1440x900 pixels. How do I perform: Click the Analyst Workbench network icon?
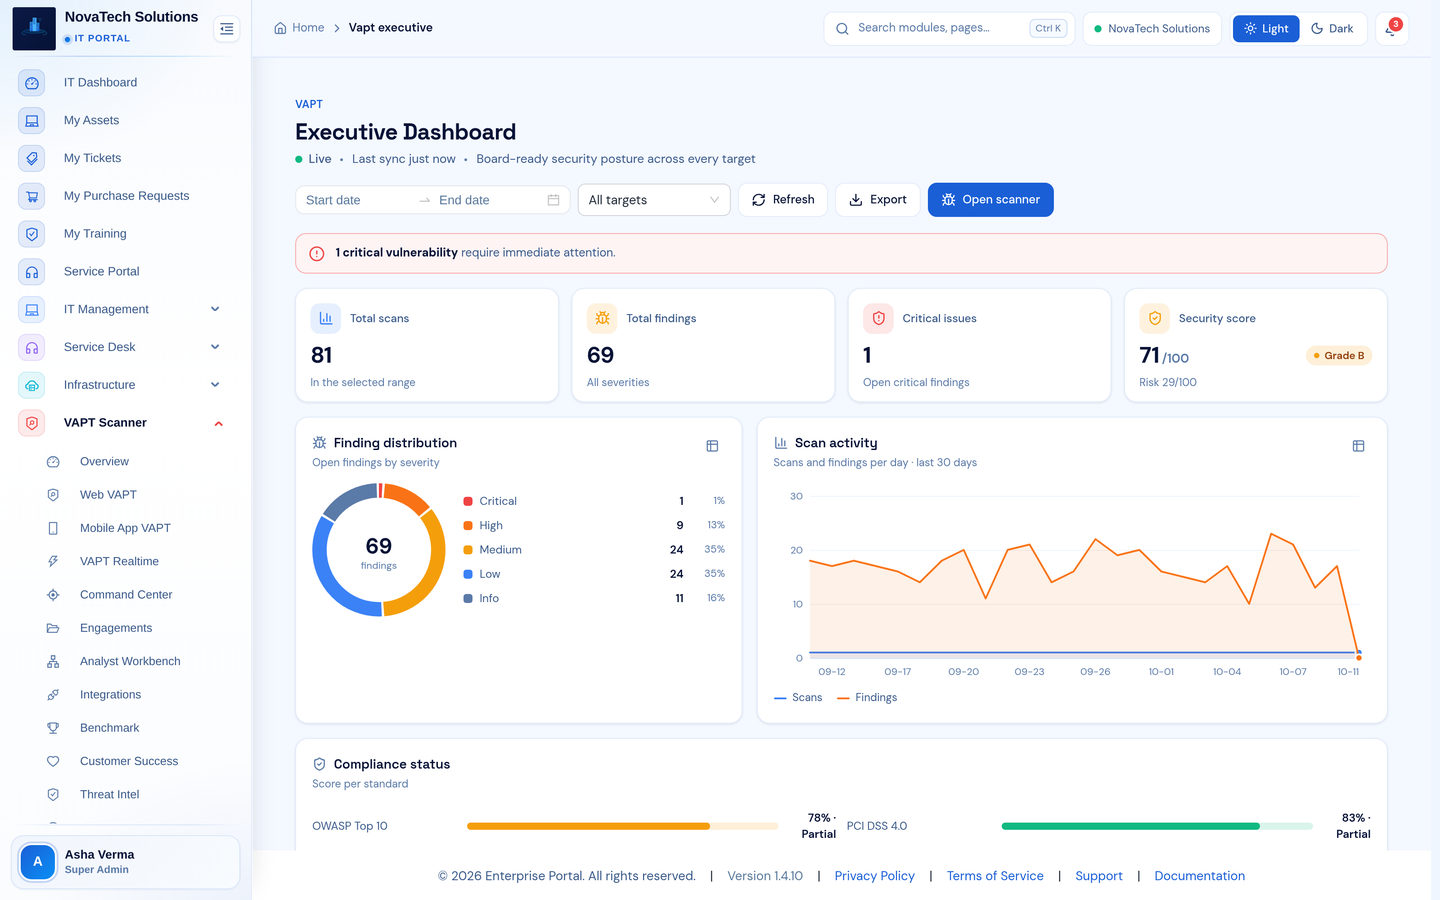(53, 662)
